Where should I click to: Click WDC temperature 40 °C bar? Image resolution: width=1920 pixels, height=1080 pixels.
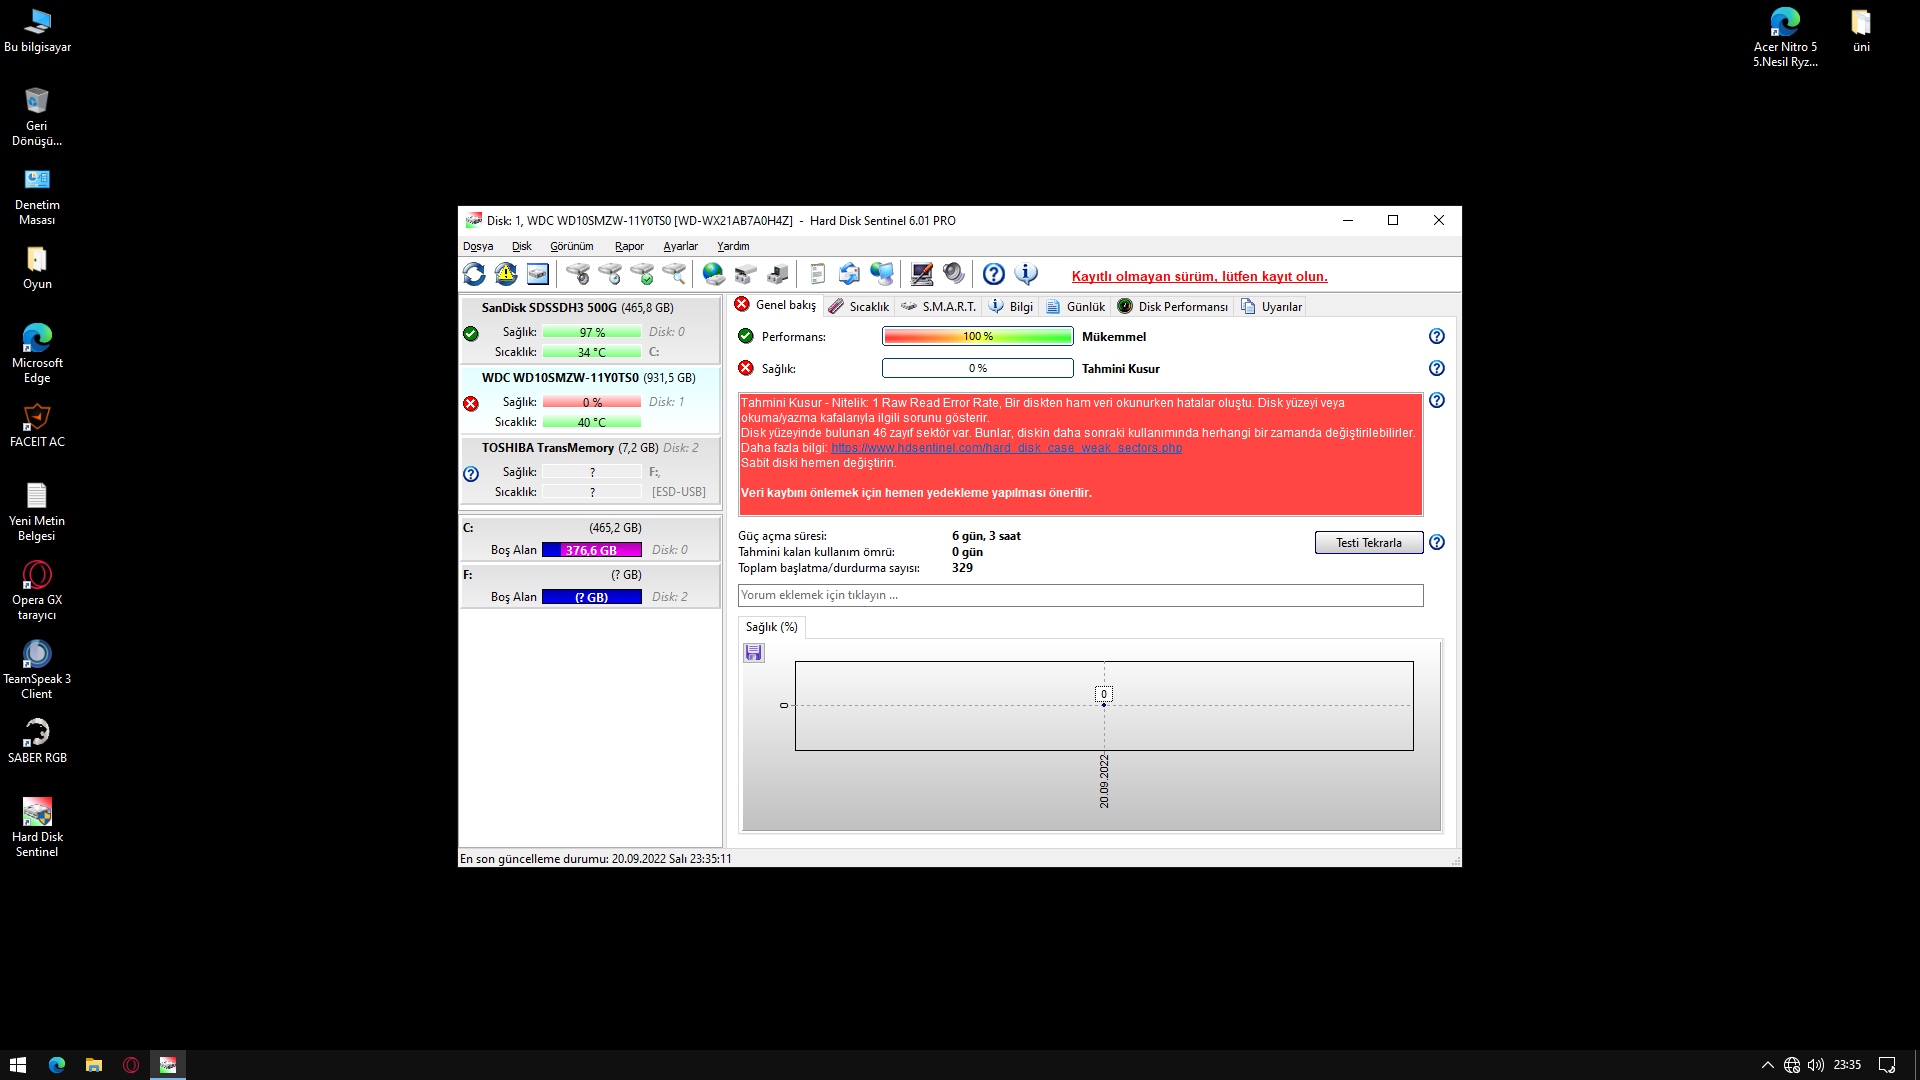[x=592, y=422]
